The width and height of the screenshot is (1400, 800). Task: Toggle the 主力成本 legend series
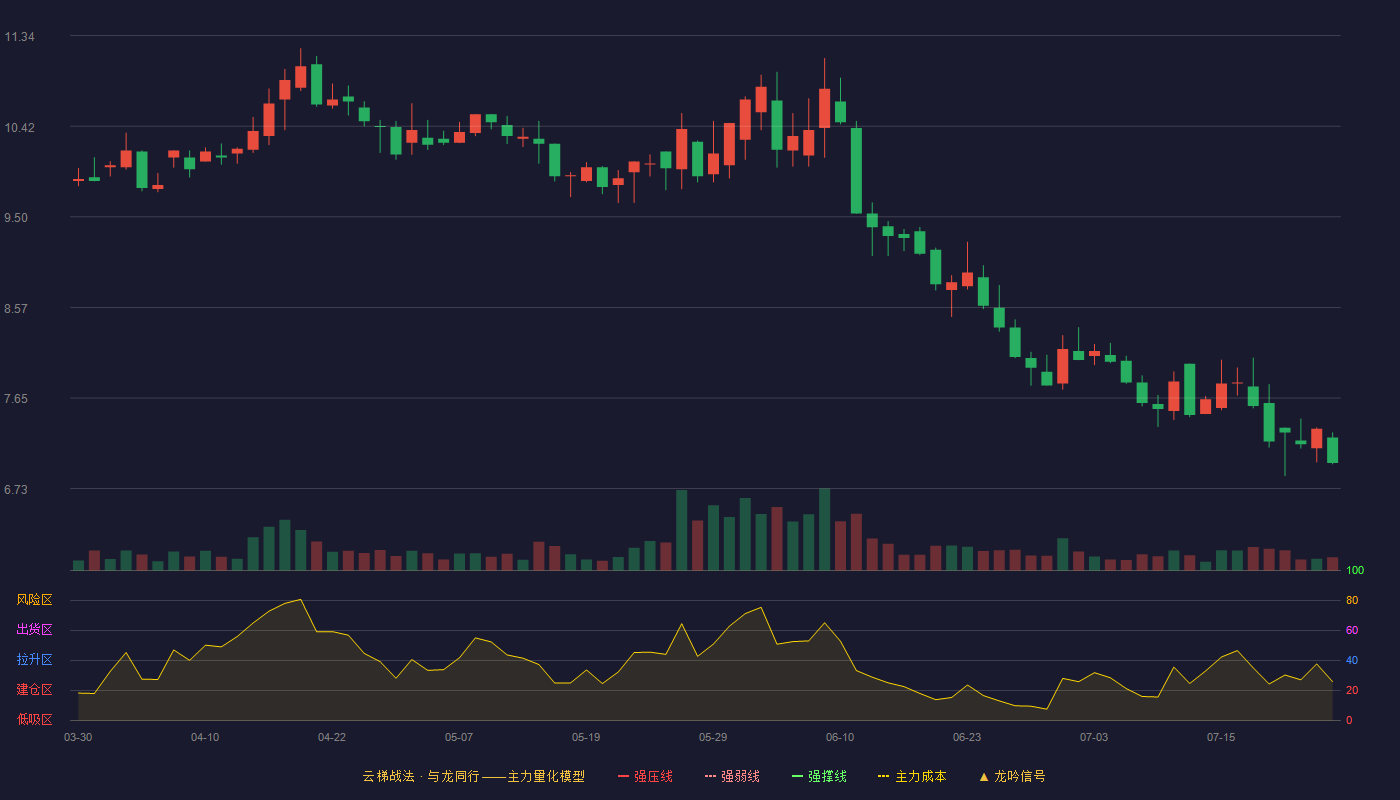pyautogui.click(x=912, y=776)
